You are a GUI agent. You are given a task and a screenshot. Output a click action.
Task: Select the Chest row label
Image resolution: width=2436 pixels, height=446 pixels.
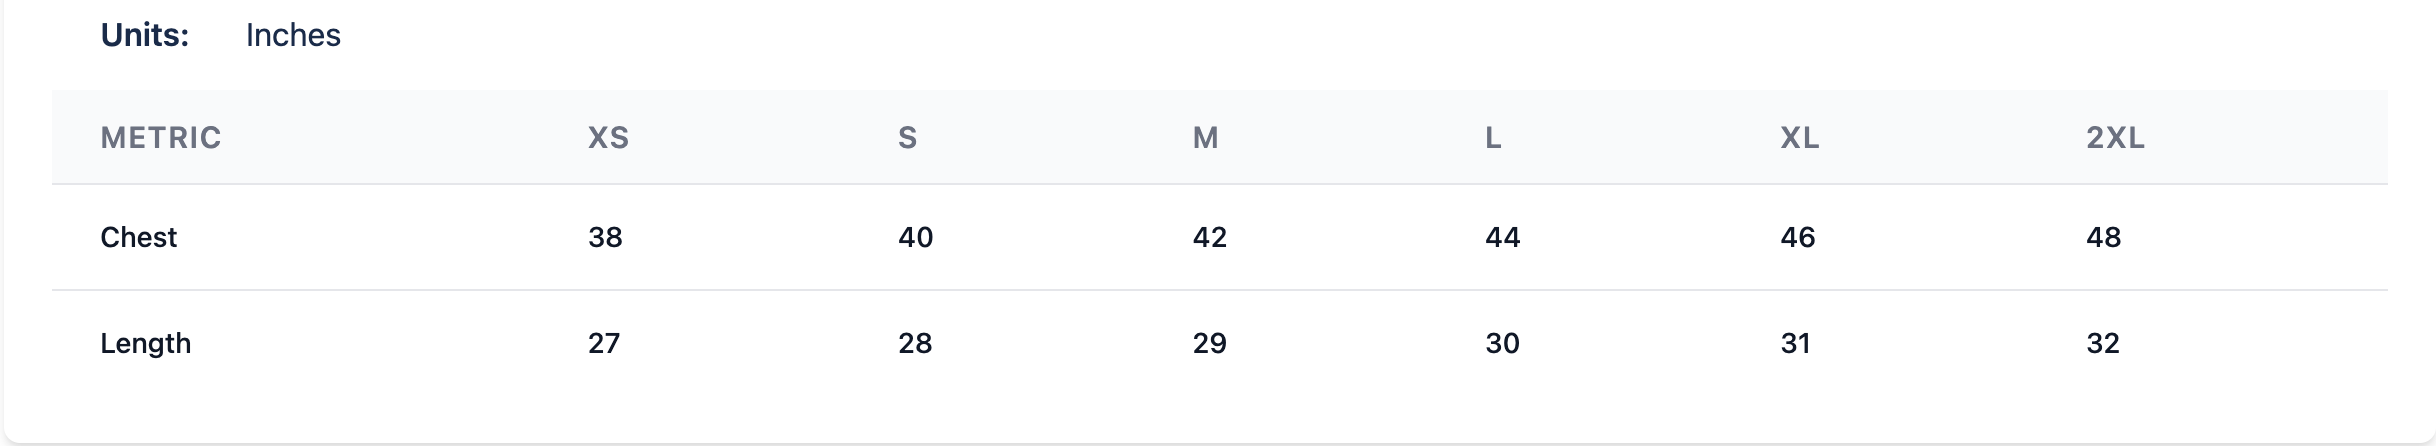tap(139, 237)
